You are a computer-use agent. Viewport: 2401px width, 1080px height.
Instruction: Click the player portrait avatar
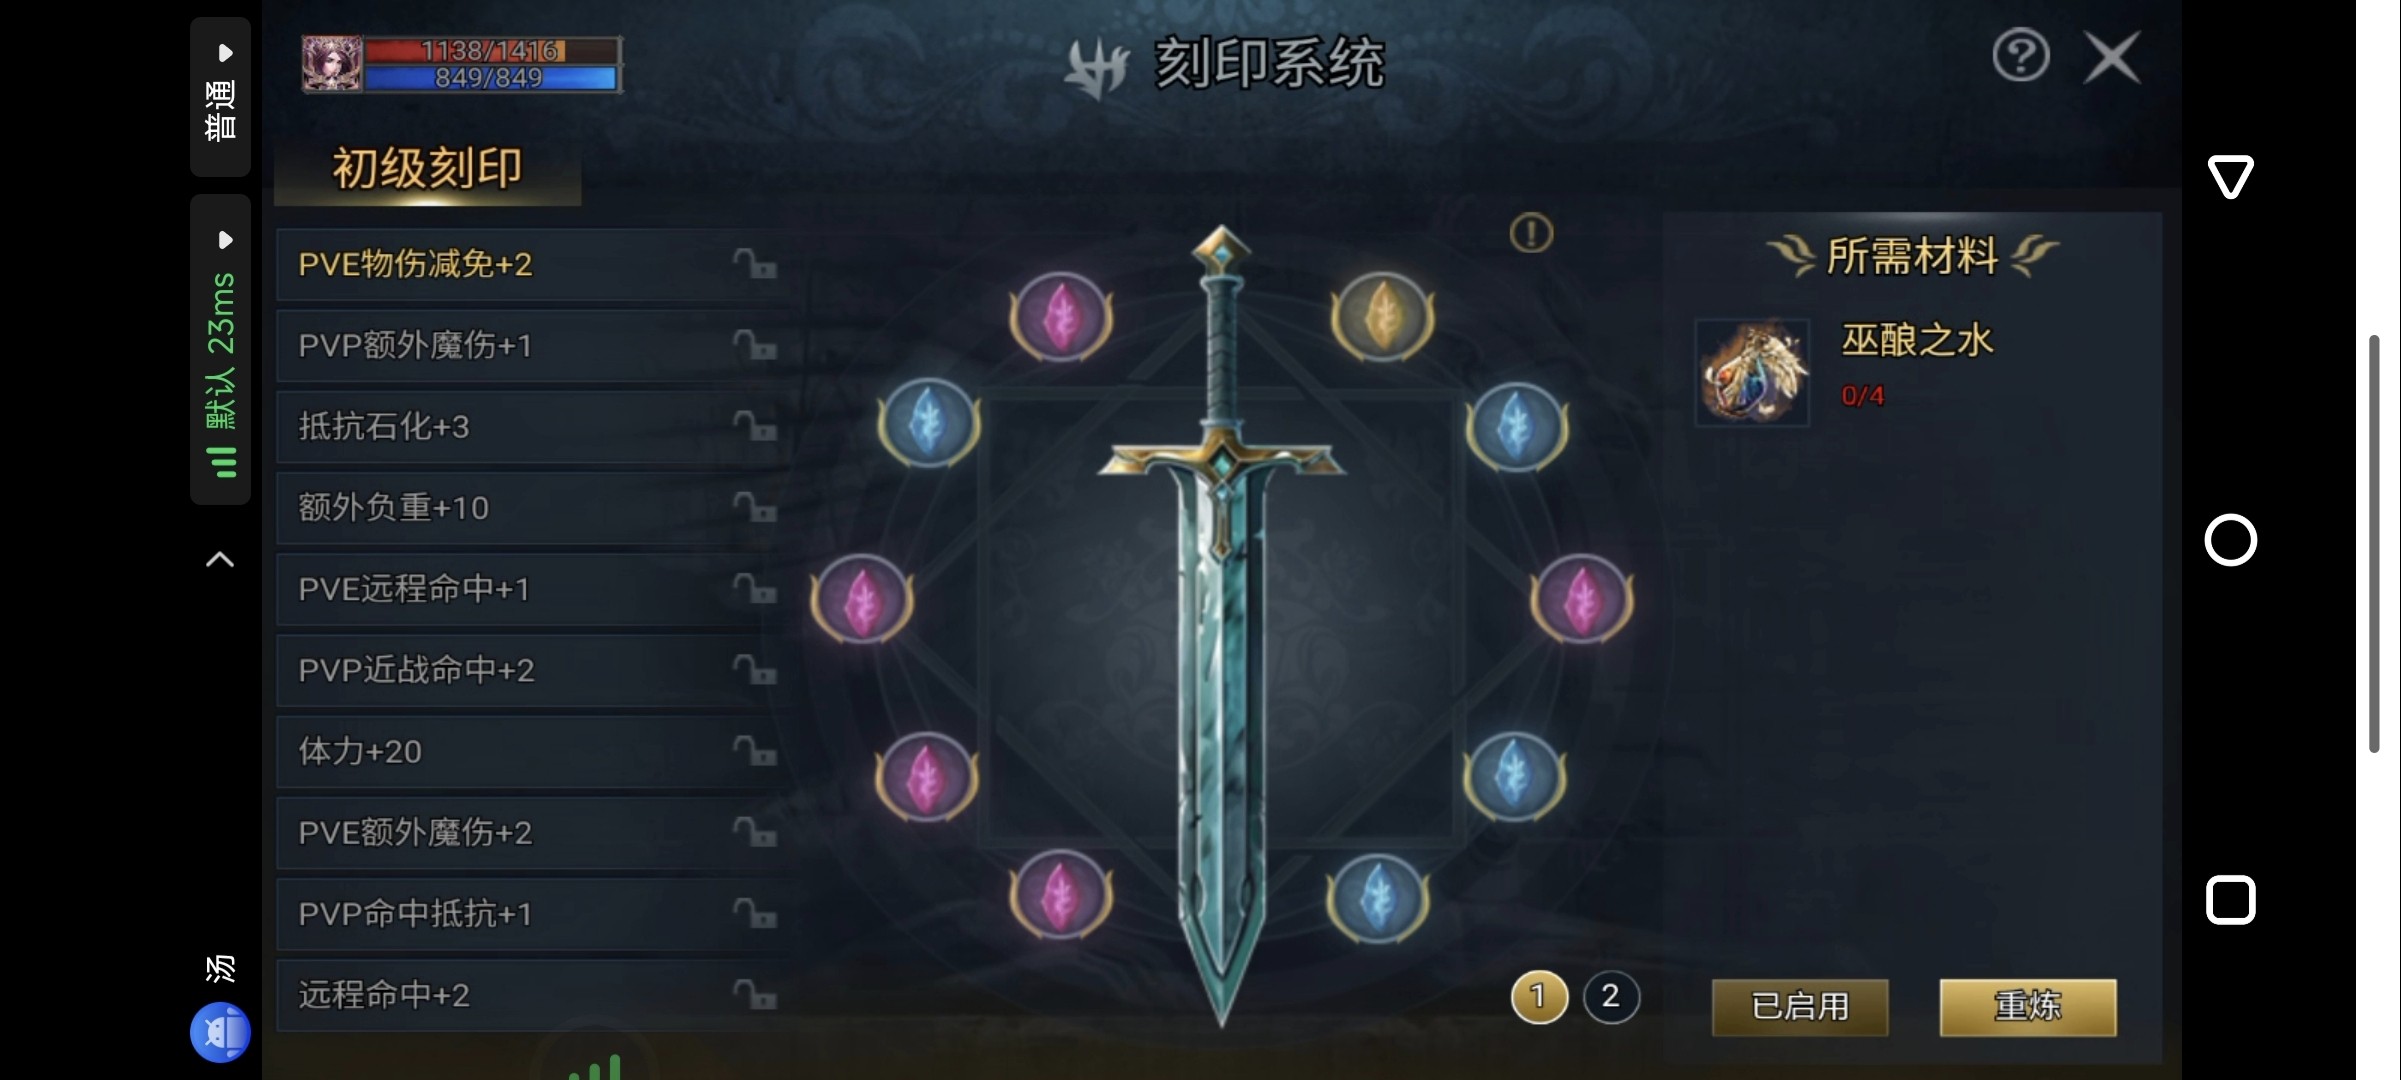332,64
